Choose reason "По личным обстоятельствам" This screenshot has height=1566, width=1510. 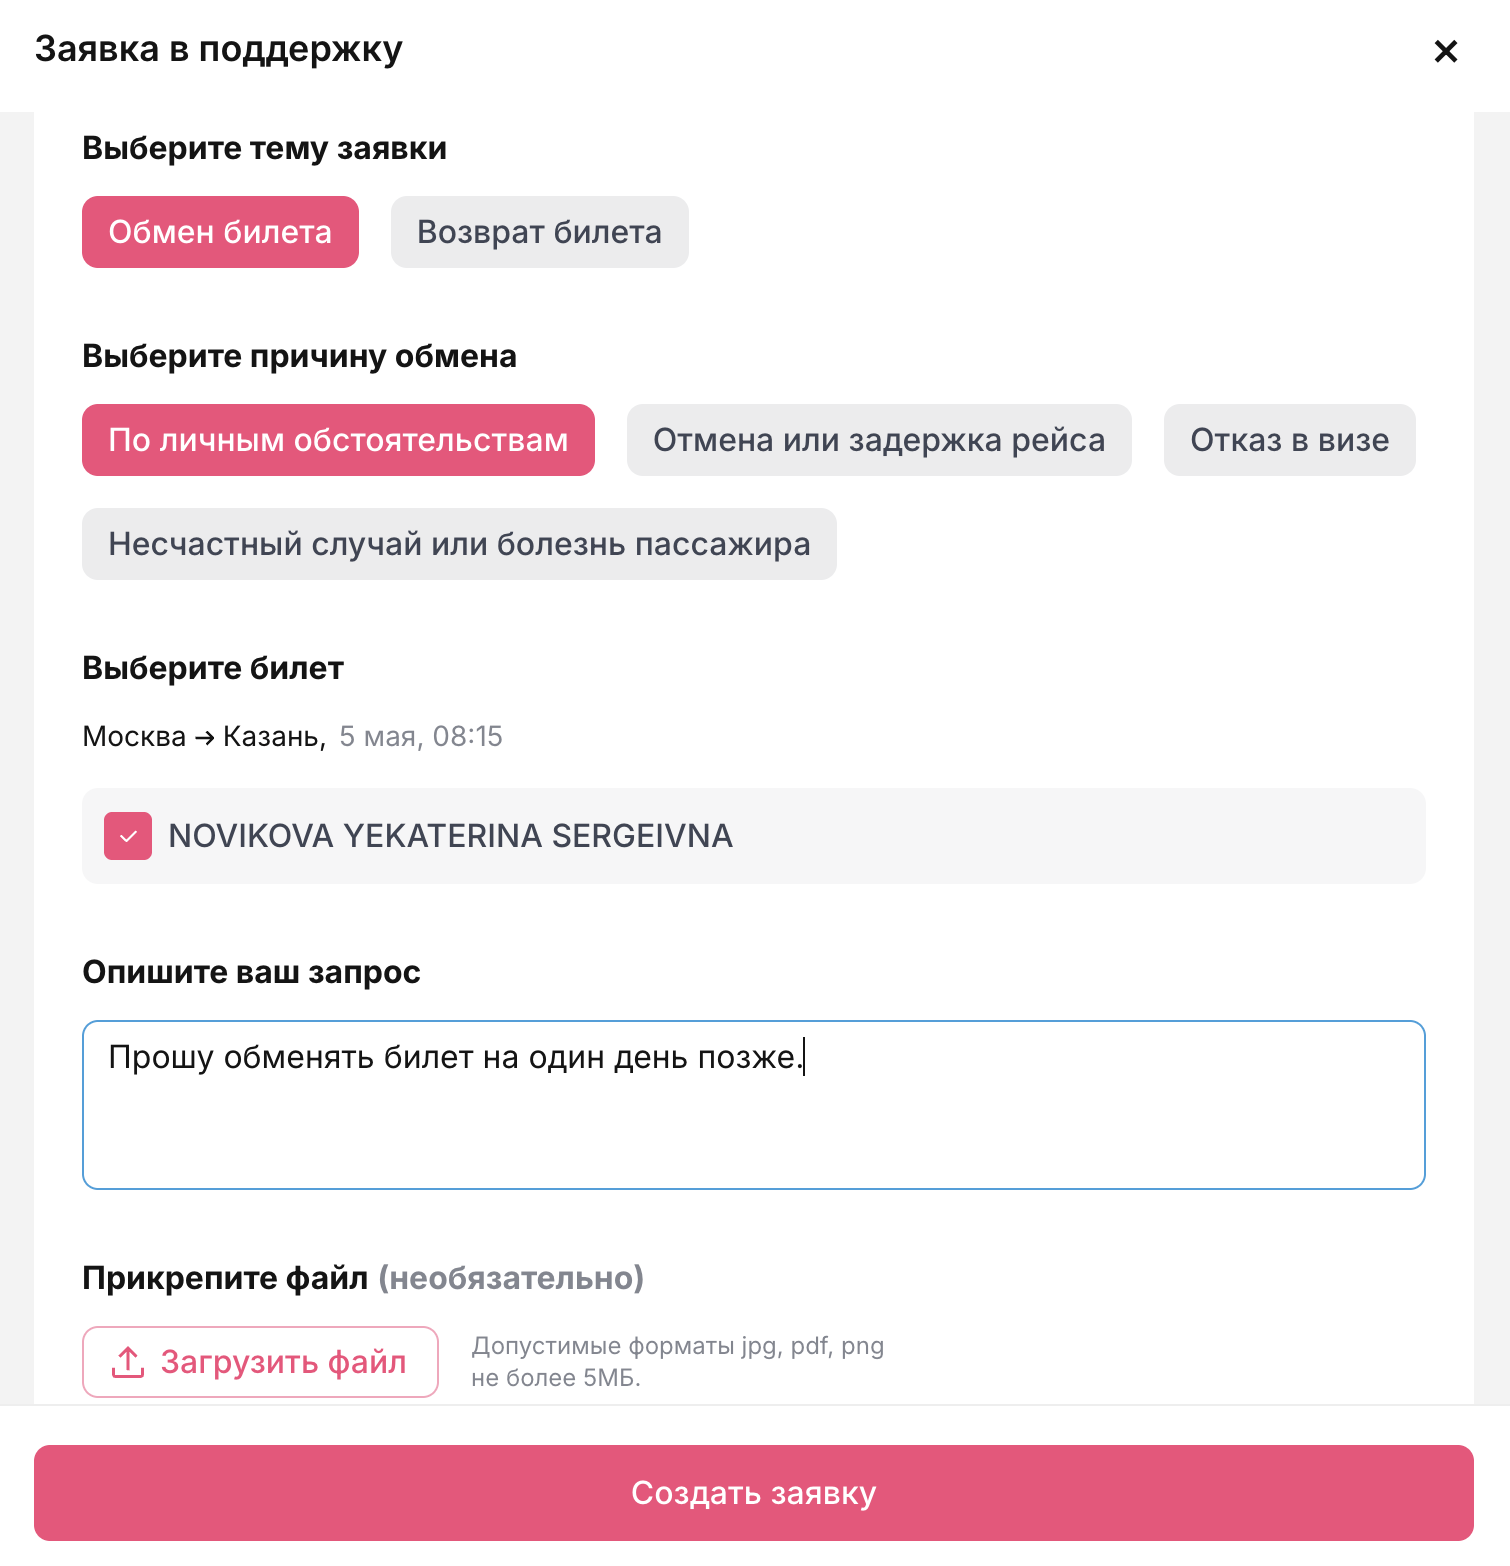pos(338,440)
